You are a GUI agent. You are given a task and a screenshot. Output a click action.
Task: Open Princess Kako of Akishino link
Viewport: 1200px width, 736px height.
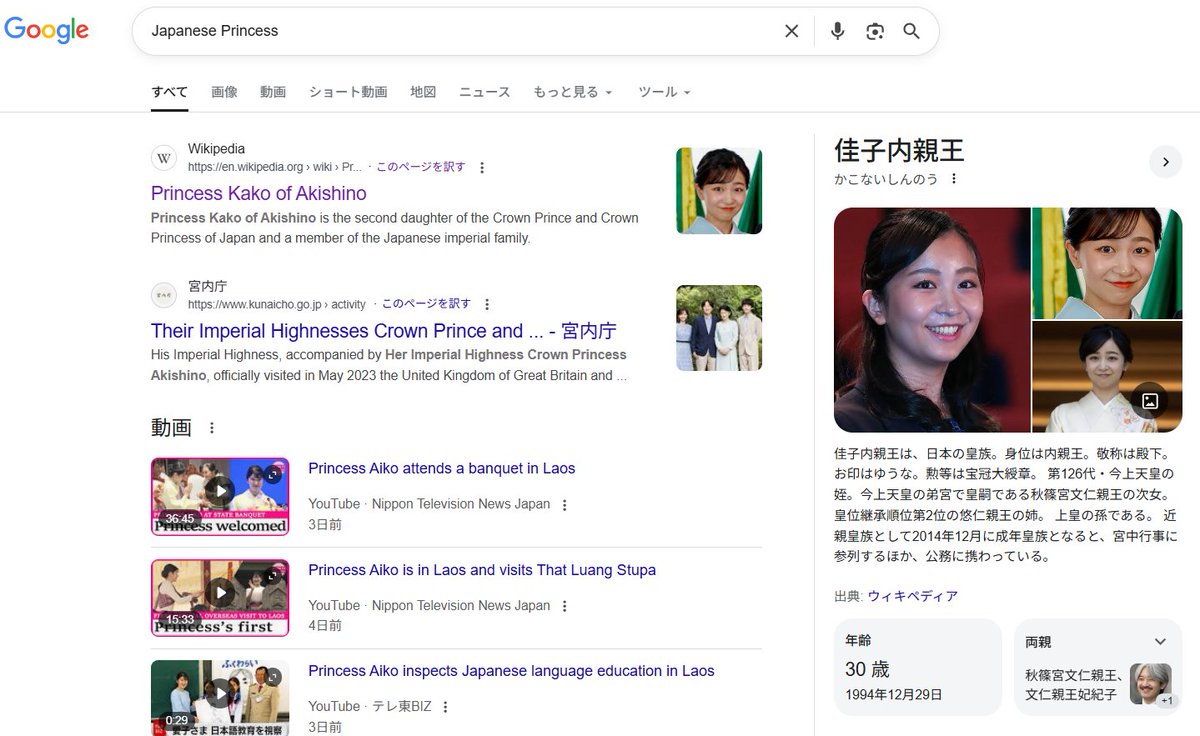click(x=259, y=194)
